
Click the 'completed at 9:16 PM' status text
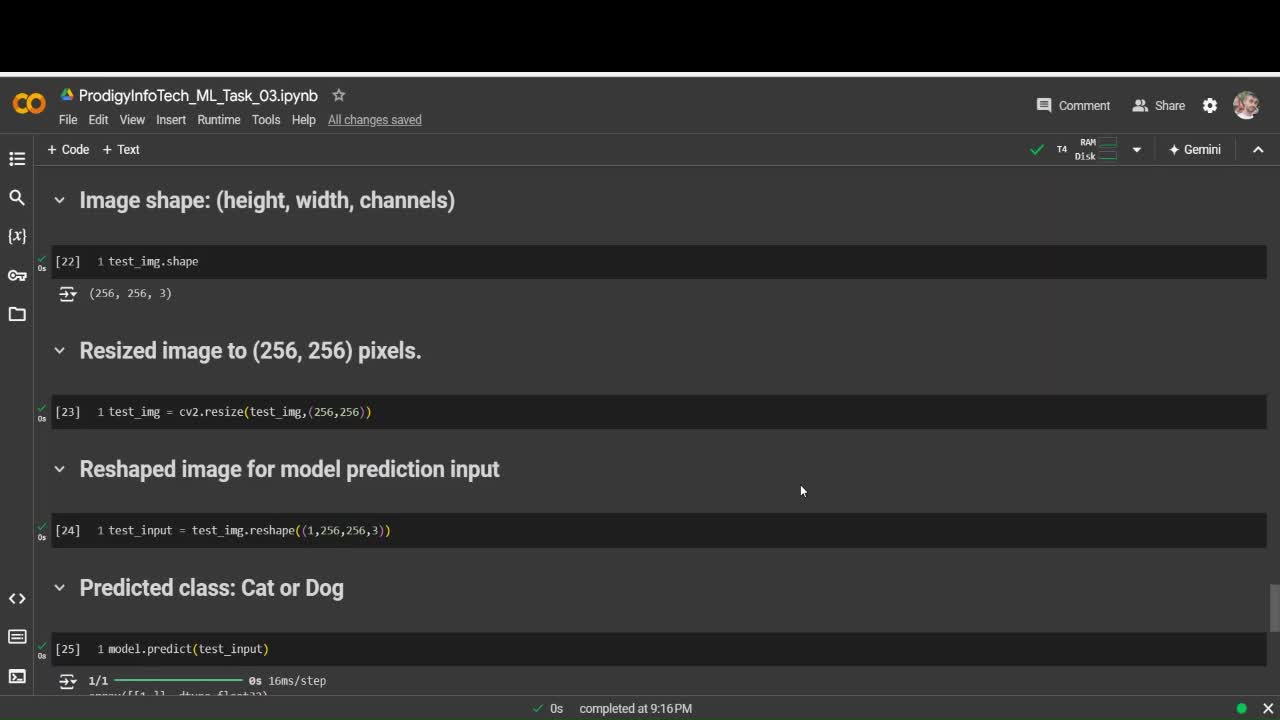(x=635, y=708)
